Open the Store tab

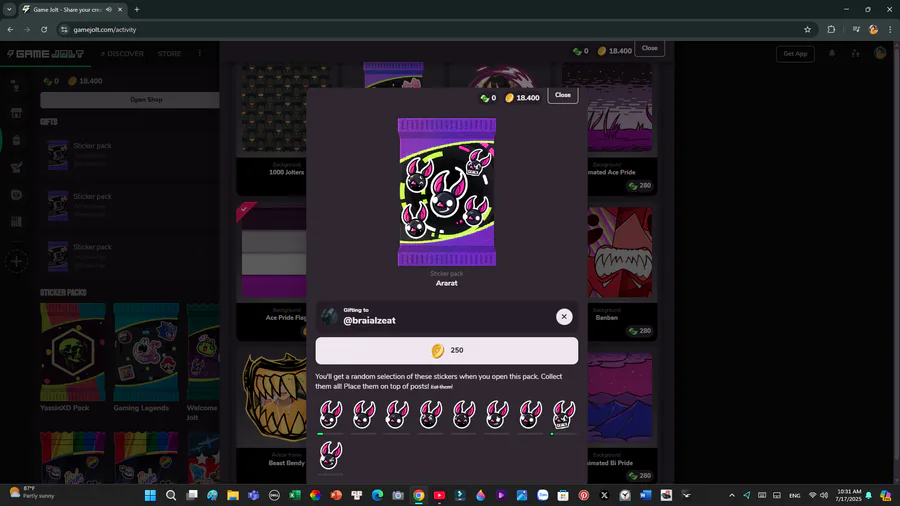tap(169, 54)
